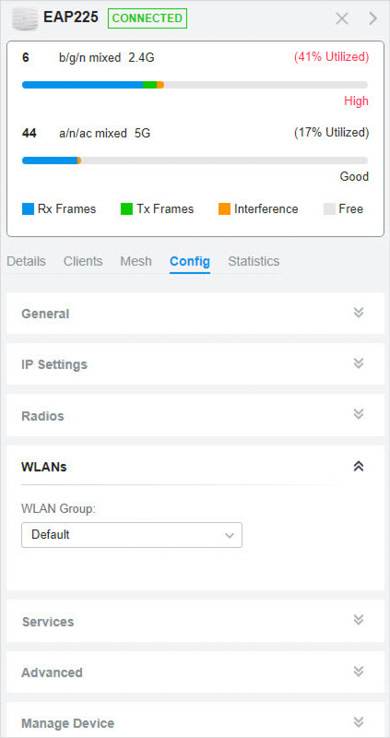Expand the Radios section chevron
The height and width of the screenshot is (738, 390).
coord(358,414)
